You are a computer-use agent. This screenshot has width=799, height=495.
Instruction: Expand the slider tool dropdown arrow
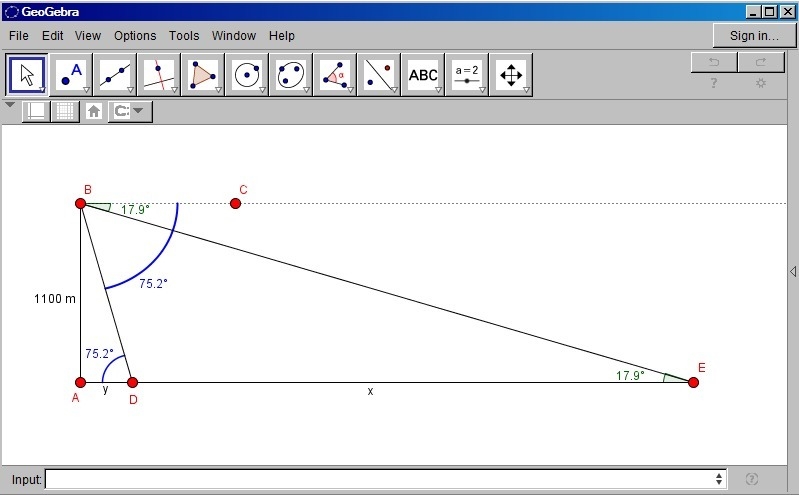coord(482,90)
